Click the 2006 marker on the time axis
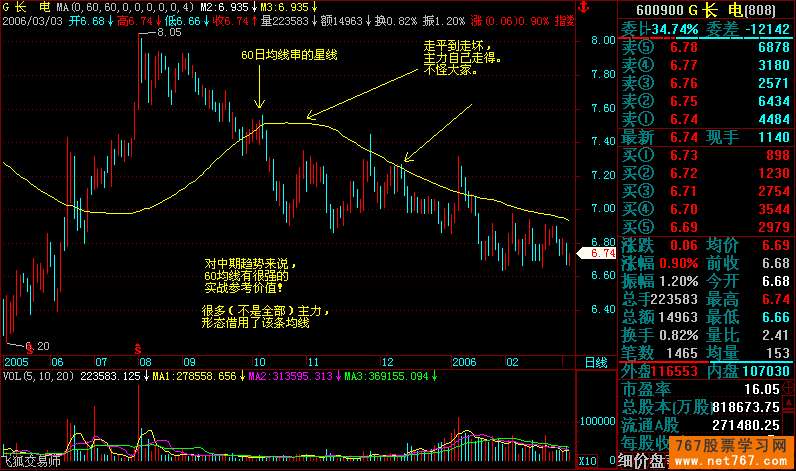 pos(462,360)
